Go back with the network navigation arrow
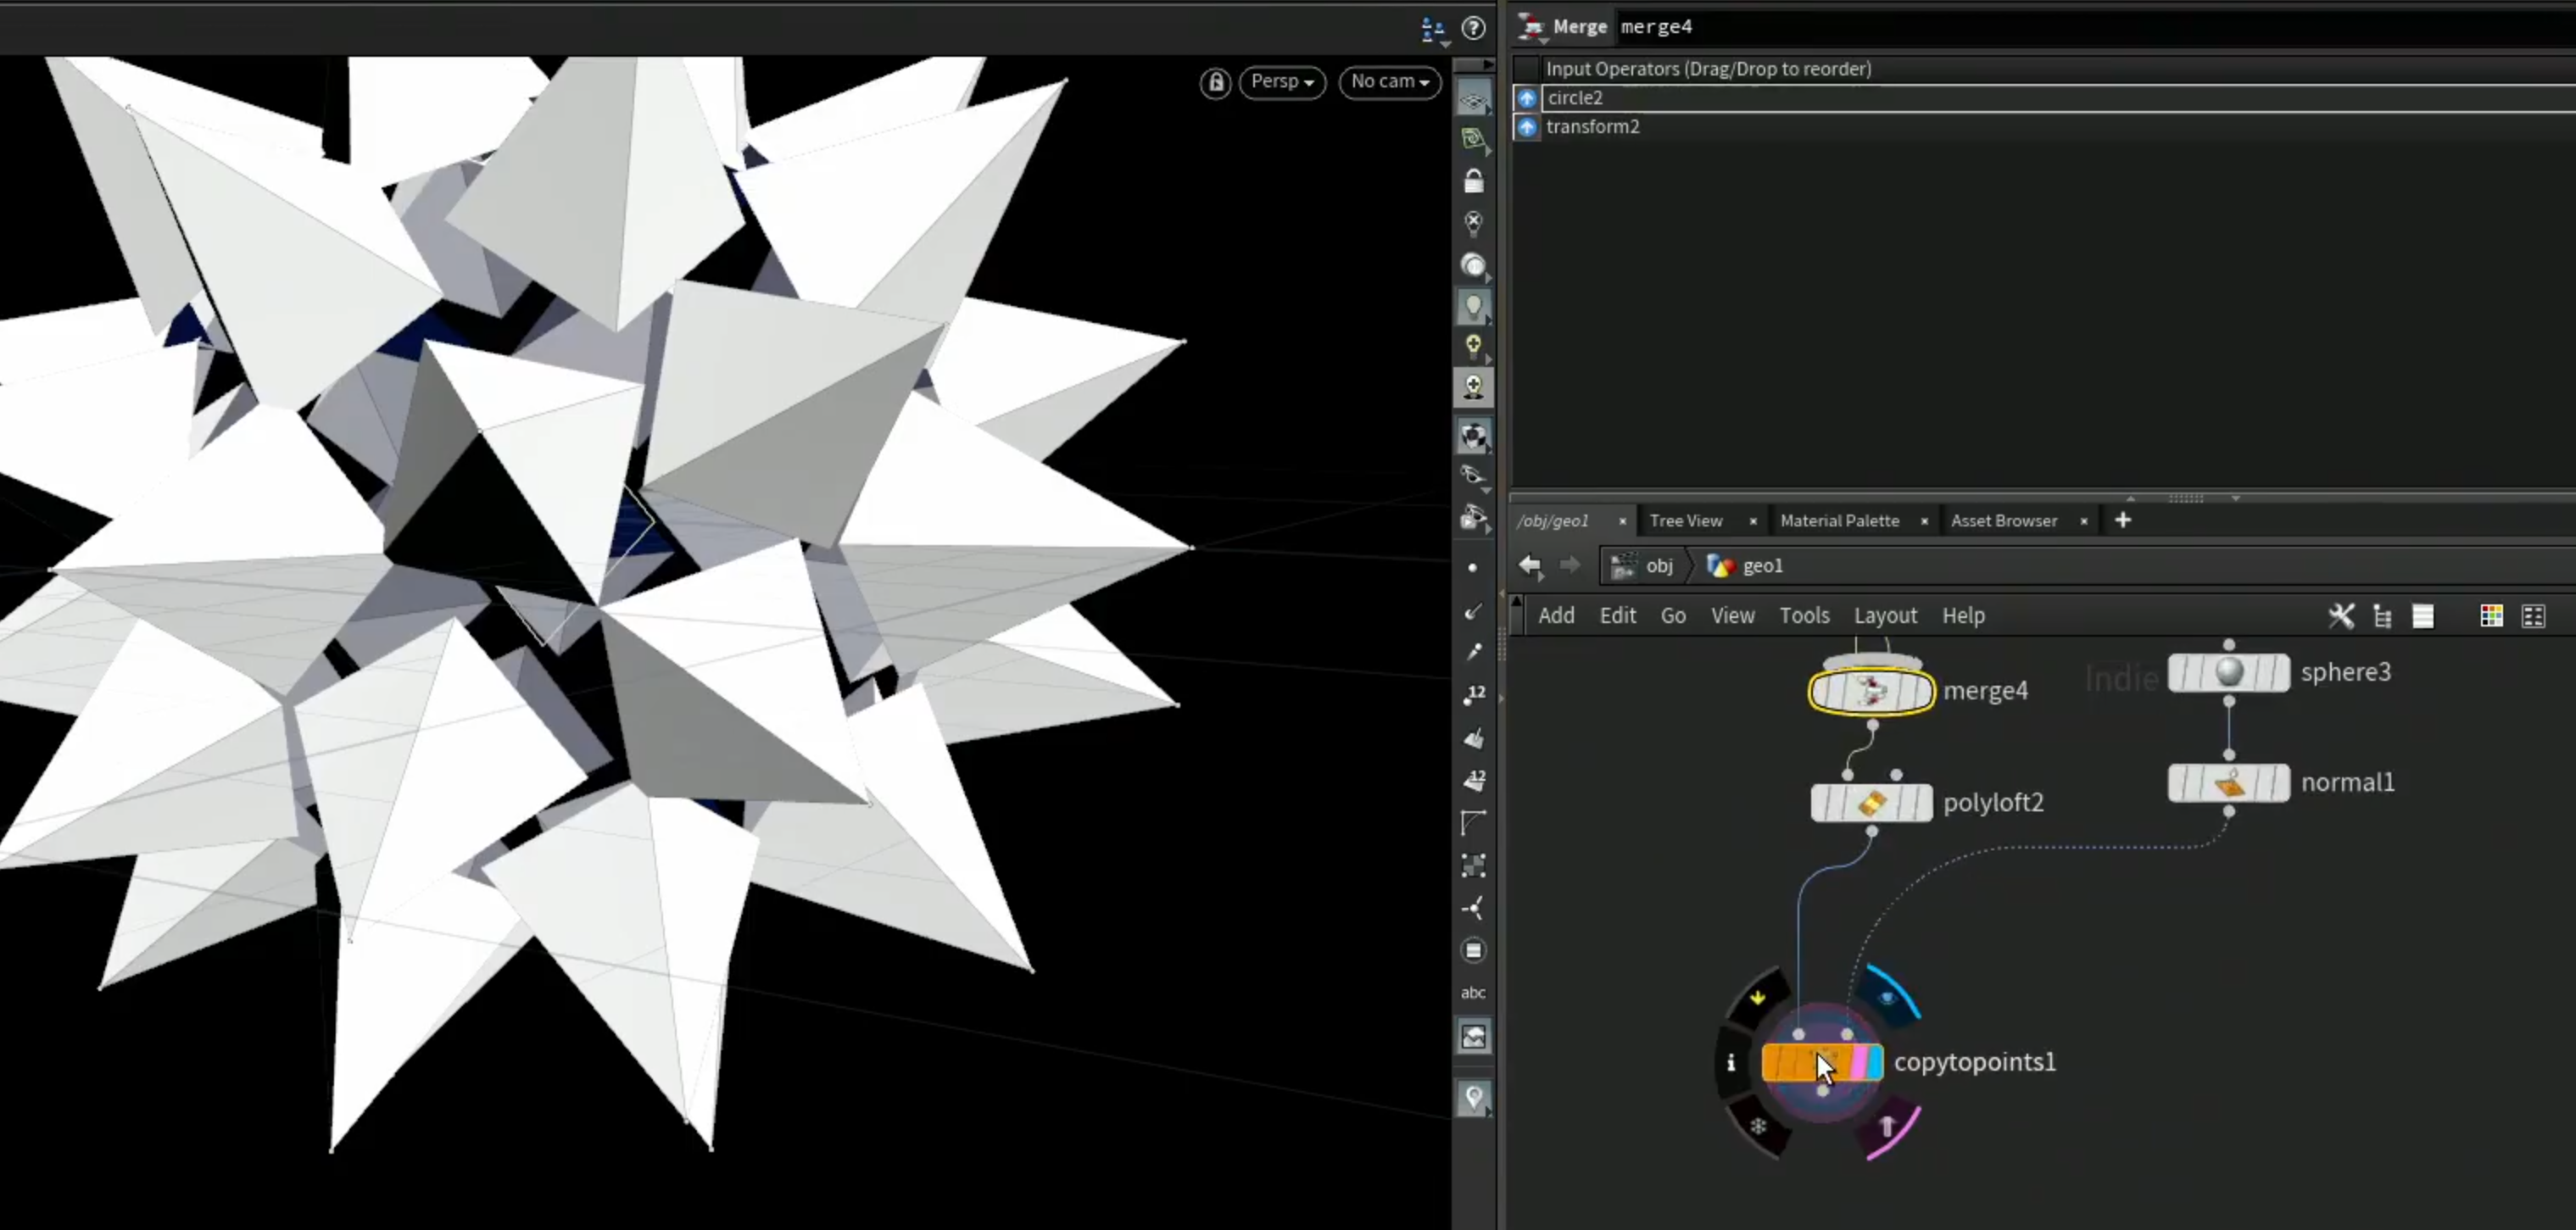 1530,566
